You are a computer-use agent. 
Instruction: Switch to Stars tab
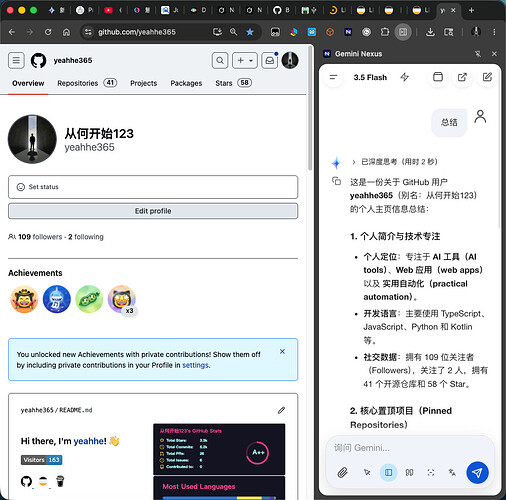(233, 83)
